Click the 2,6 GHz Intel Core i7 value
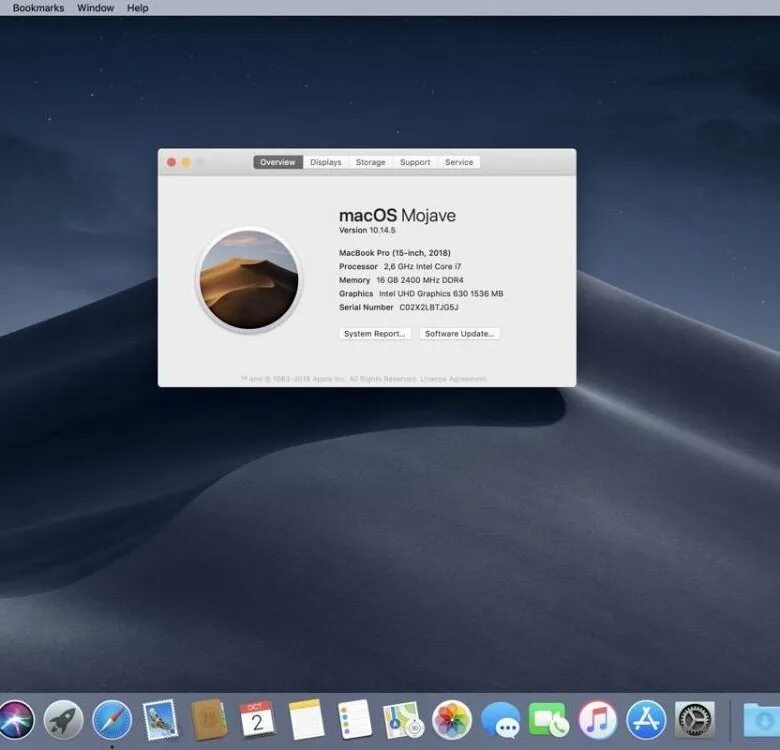Image resolution: width=780 pixels, height=750 pixels. (422, 267)
